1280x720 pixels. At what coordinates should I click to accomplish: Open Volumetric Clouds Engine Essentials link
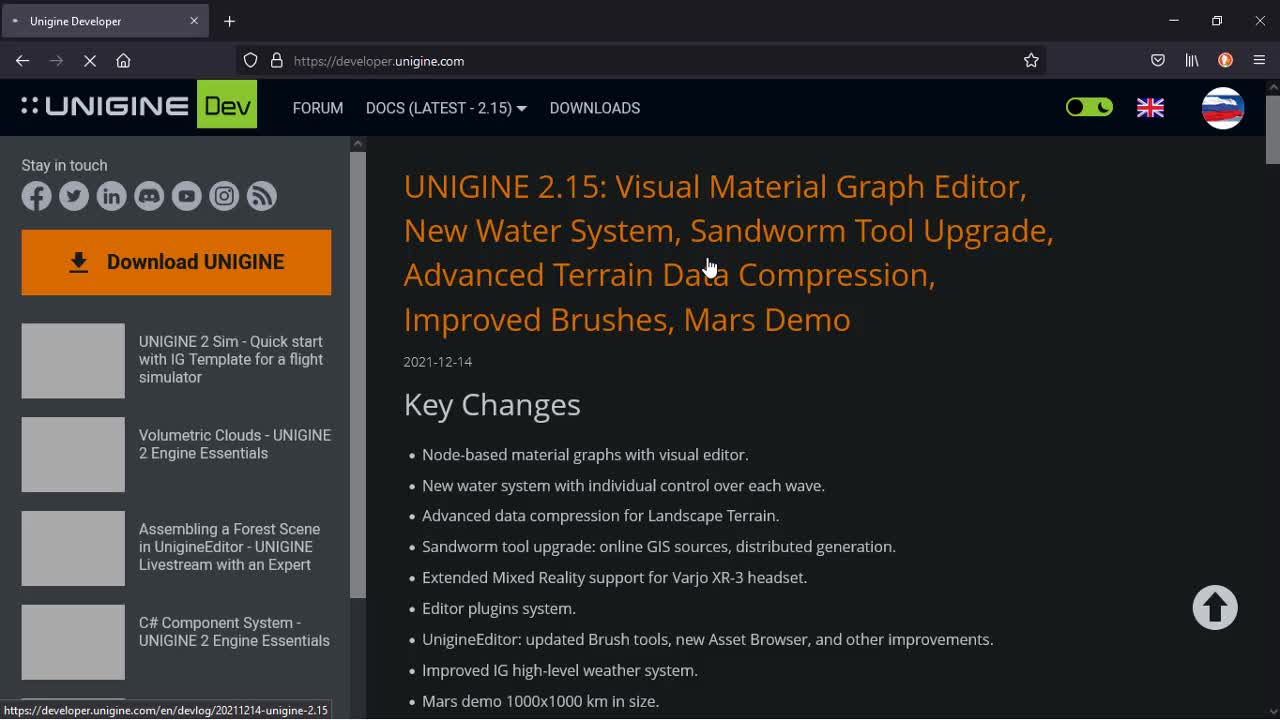[x=235, y=444]
